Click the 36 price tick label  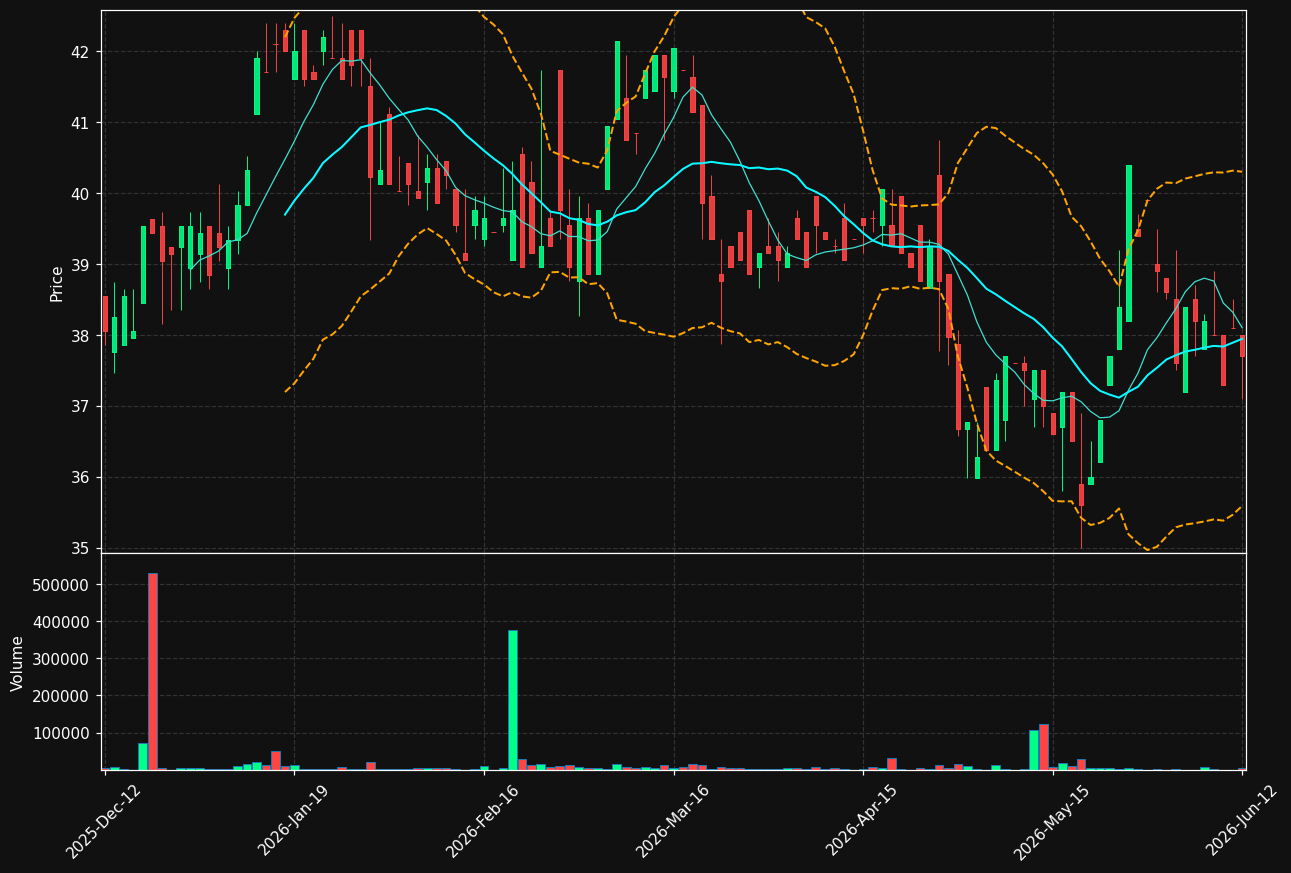click(80, 478)
